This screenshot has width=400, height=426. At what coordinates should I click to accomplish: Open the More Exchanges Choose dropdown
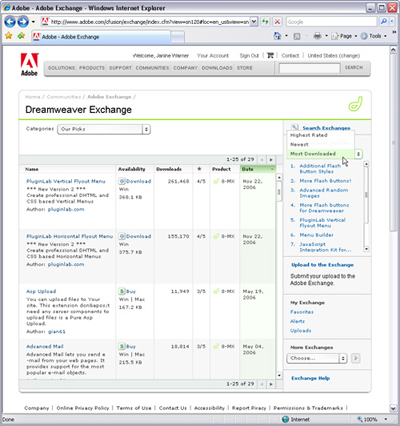(317, 358)
